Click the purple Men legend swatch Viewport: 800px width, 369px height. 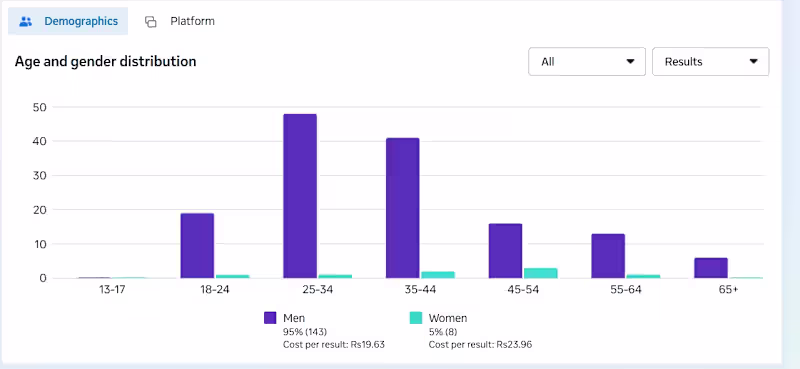[270, 318]
